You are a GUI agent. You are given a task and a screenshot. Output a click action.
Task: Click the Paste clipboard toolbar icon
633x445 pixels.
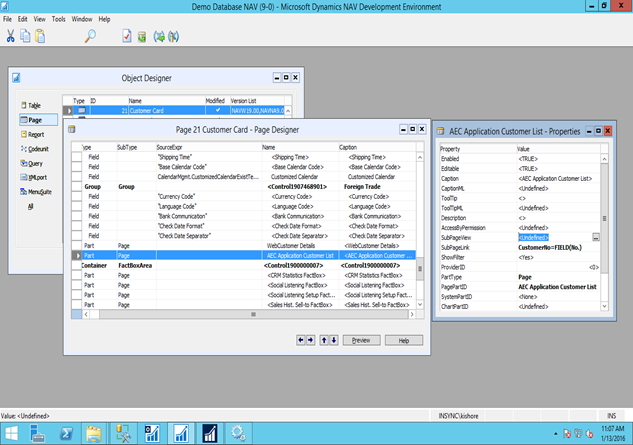click(40, 36)
